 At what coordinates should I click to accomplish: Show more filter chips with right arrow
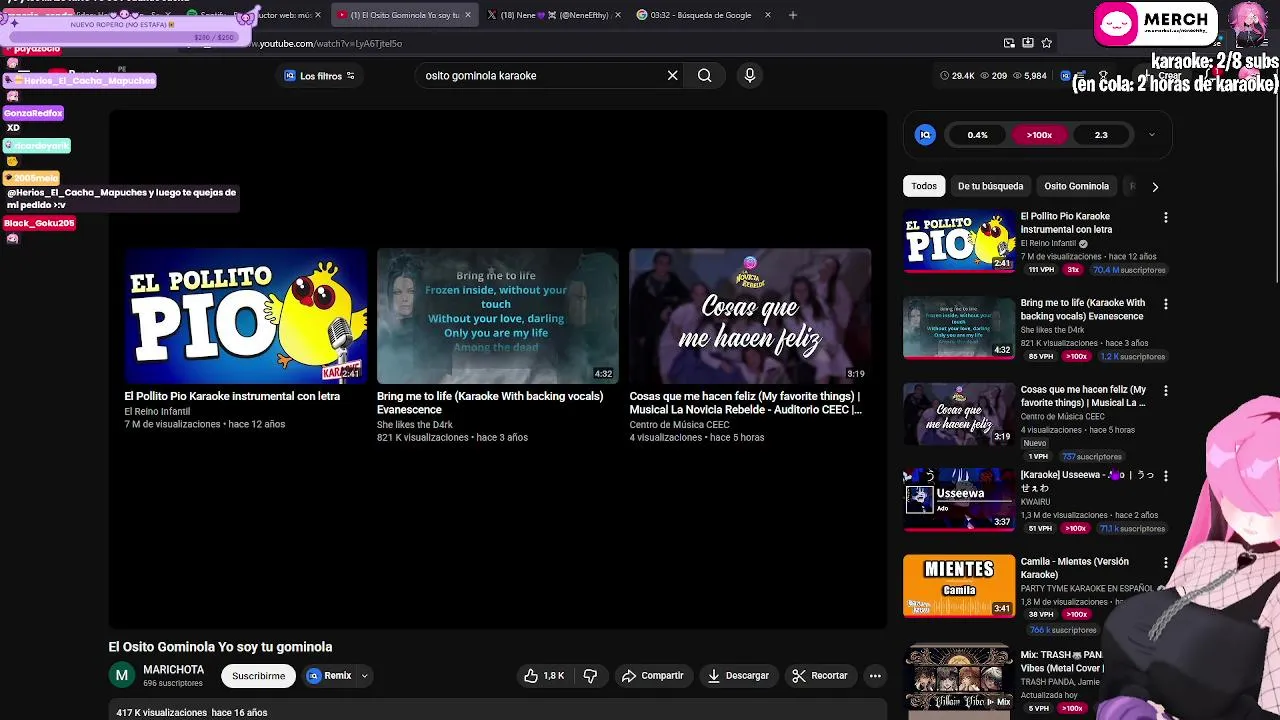point(1155,187)
